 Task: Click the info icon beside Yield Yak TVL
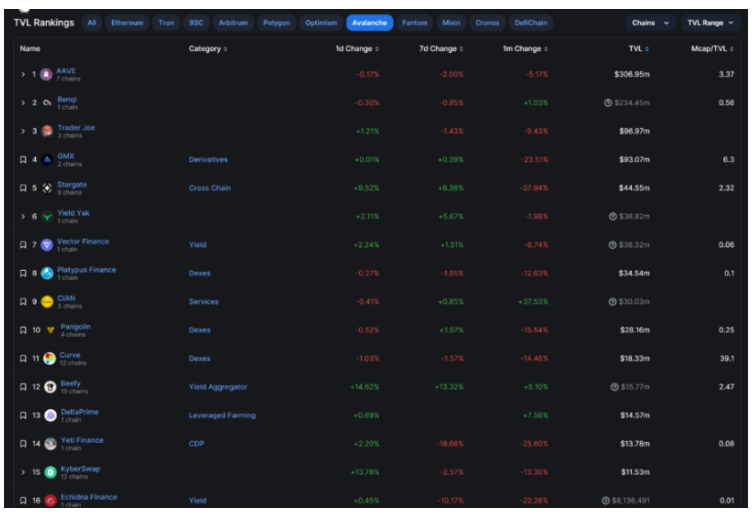click(613, 217)
